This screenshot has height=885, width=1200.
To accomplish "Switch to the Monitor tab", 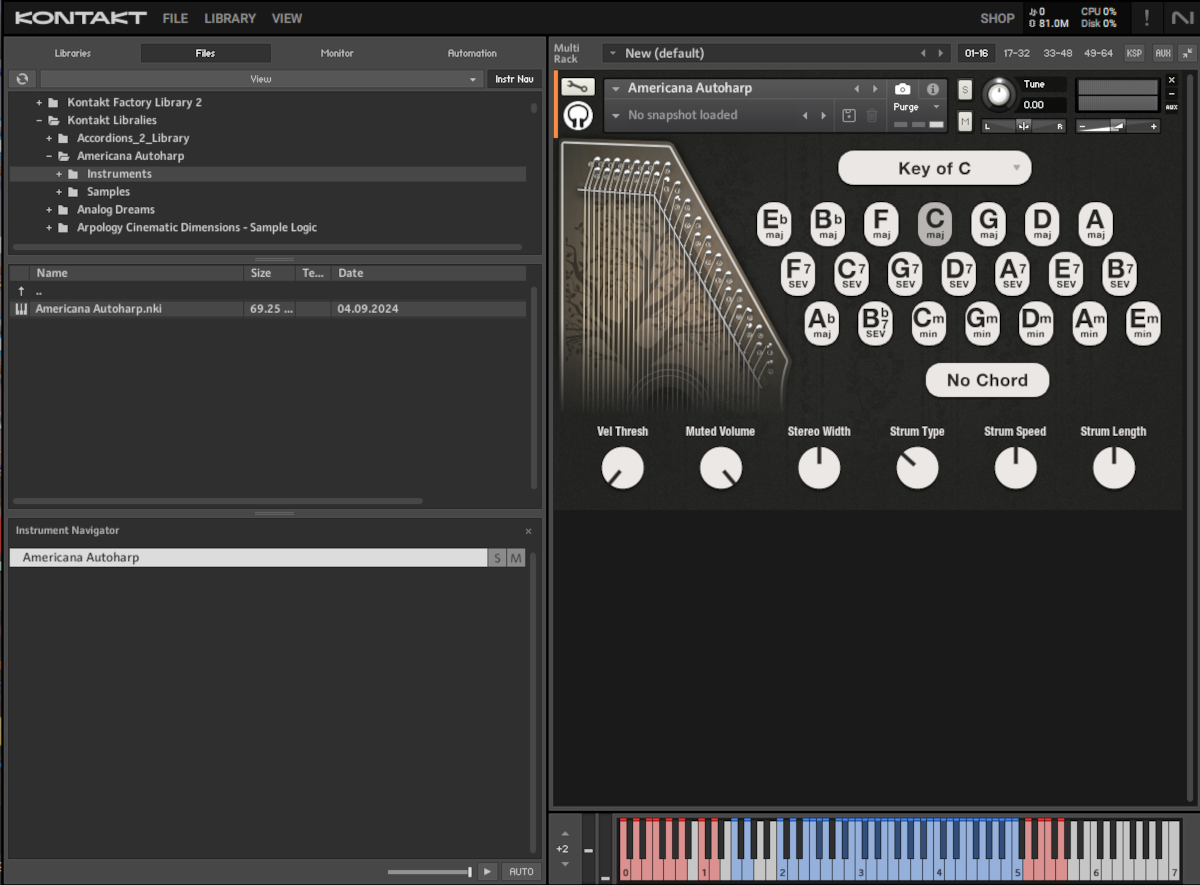I will (337, 53).
